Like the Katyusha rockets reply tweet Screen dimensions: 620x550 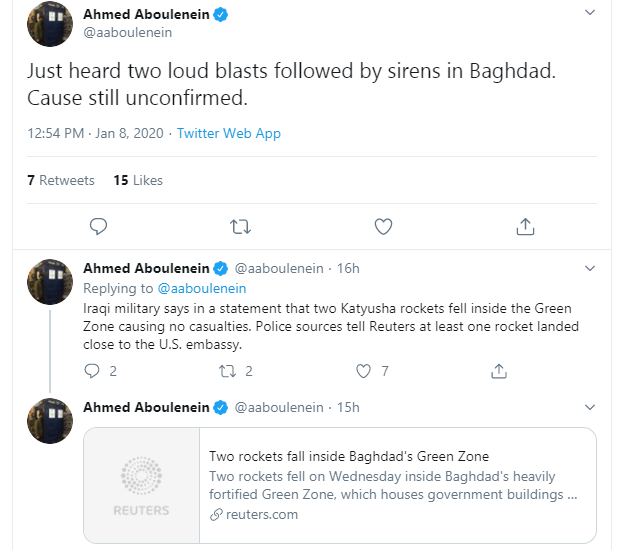[x=365, y=371]
